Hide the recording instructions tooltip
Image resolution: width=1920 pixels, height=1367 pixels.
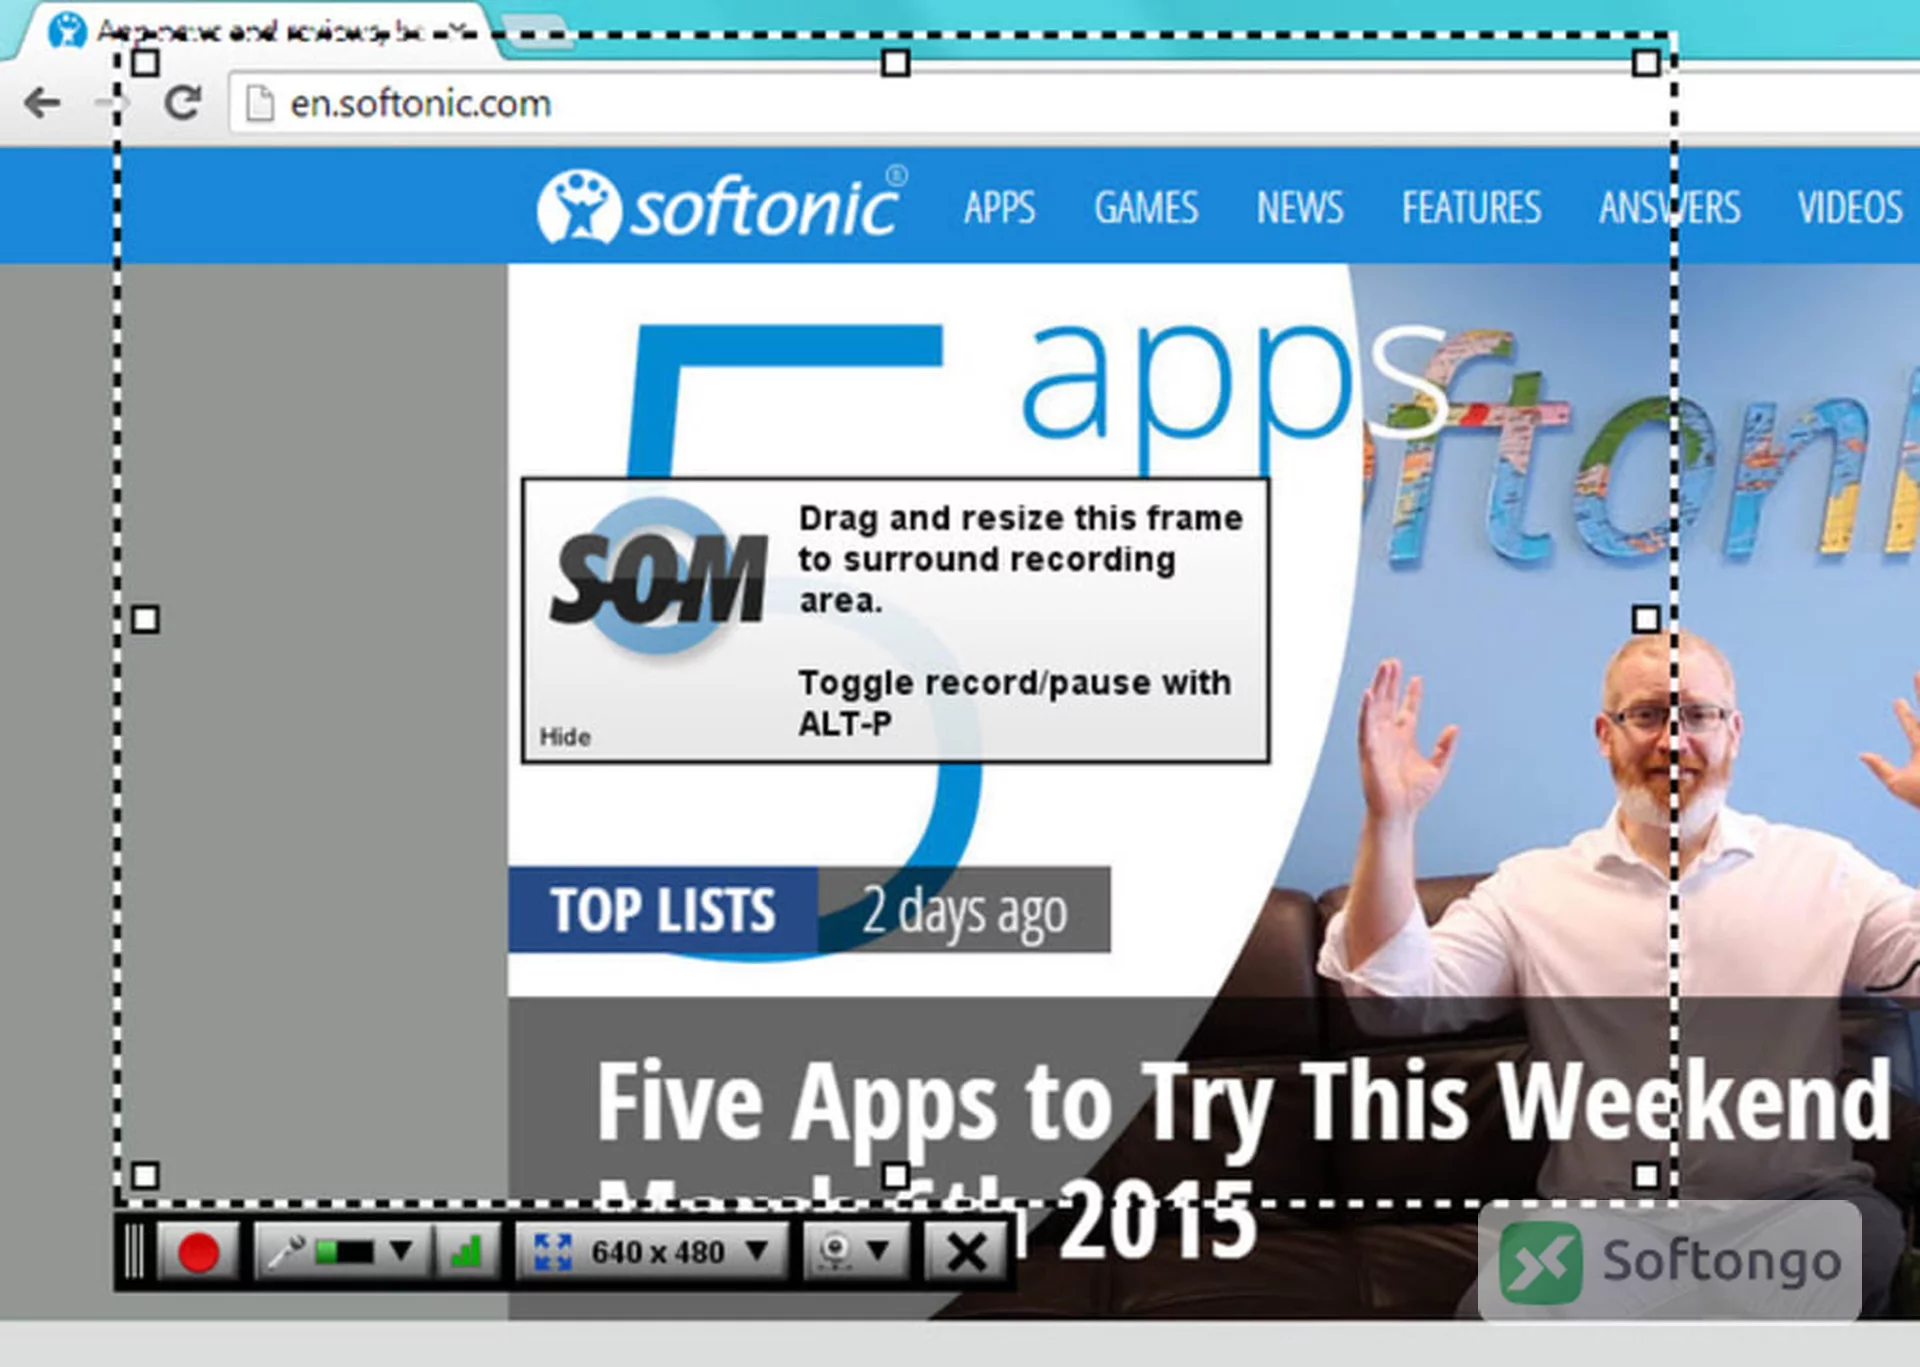point(565,737)
